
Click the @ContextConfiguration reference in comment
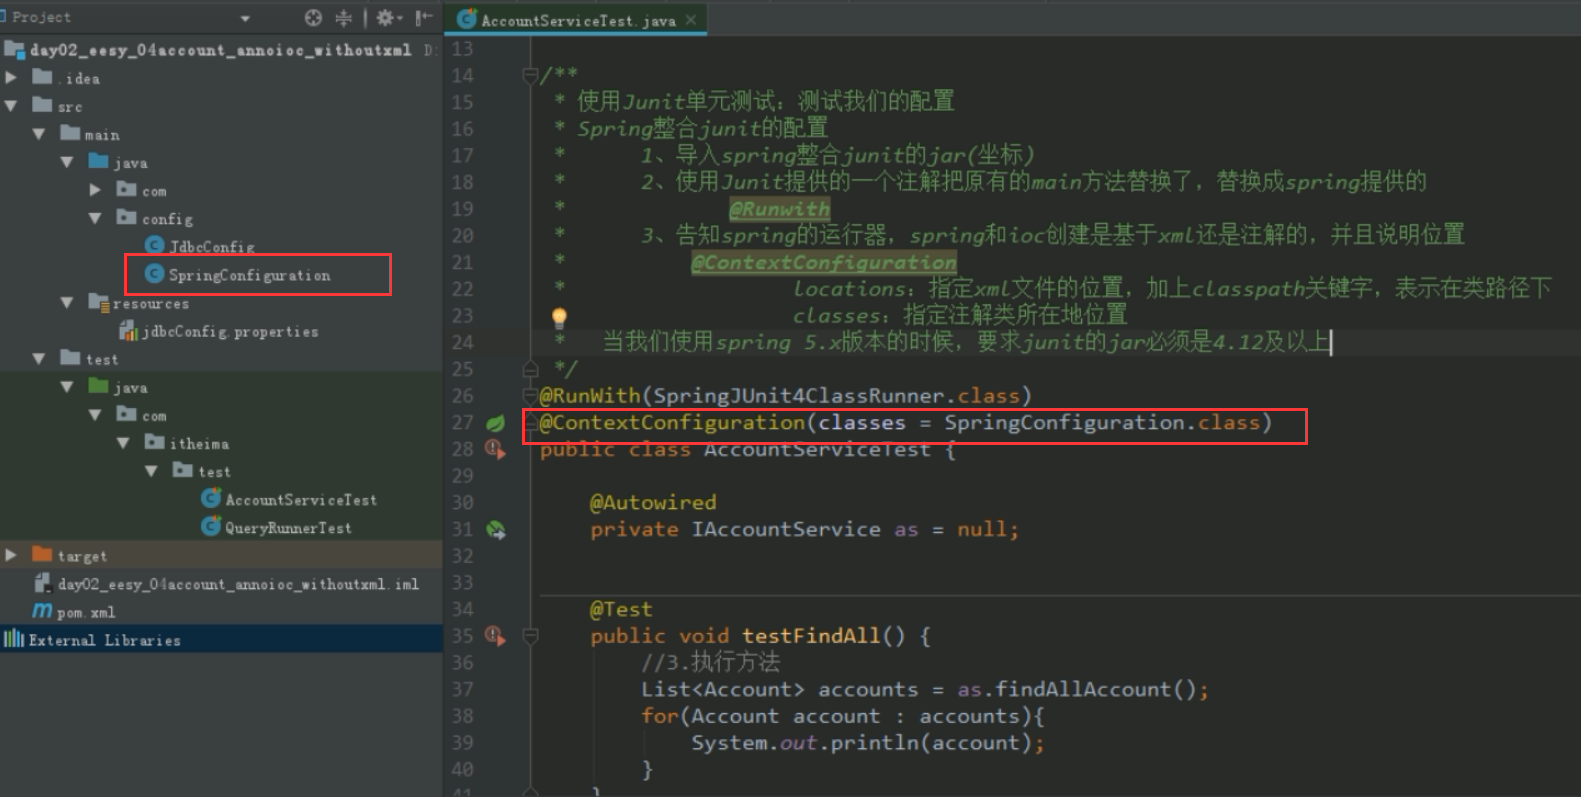point(824,262)
